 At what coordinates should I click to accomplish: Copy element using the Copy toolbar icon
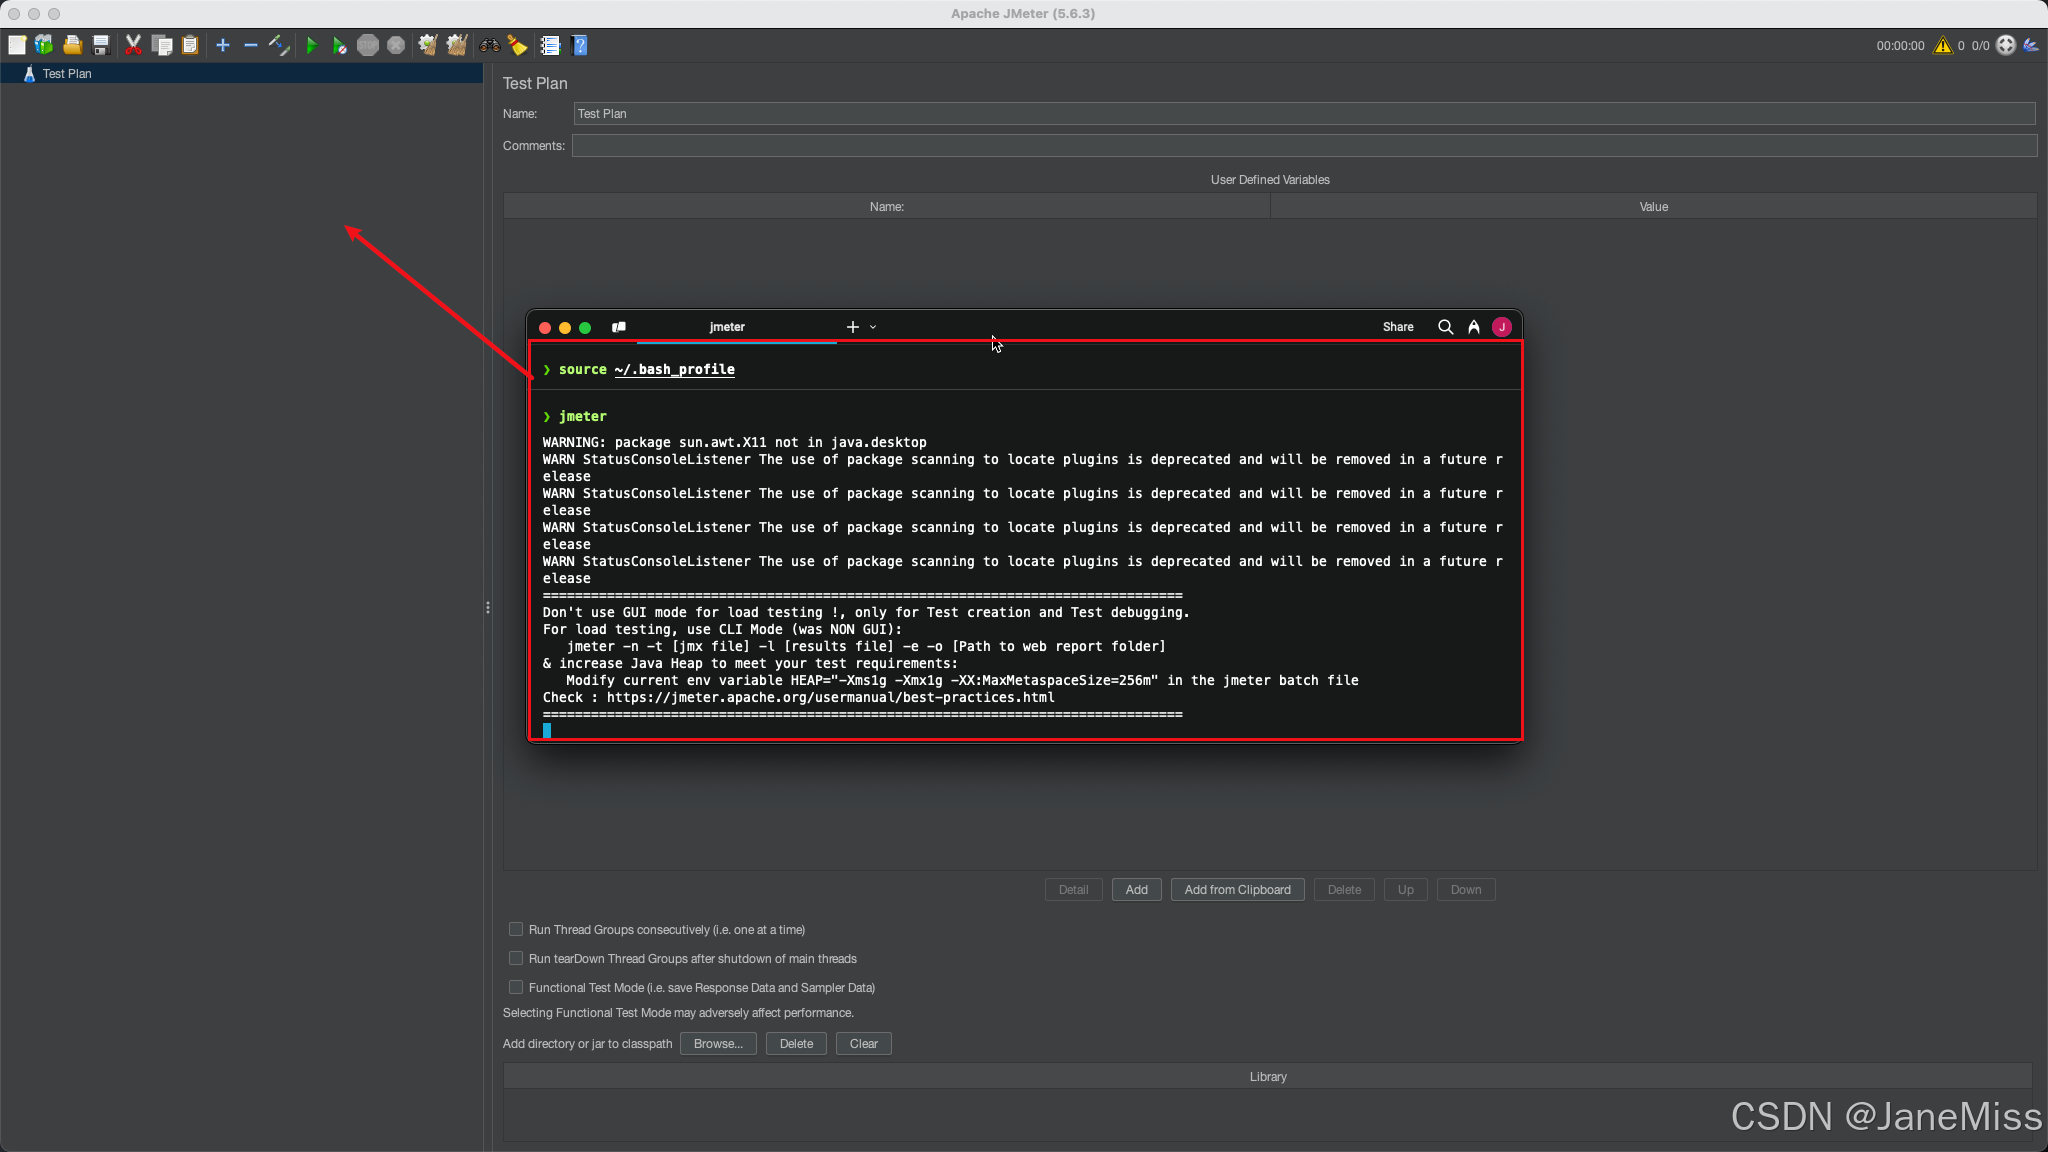pos(162,45)
